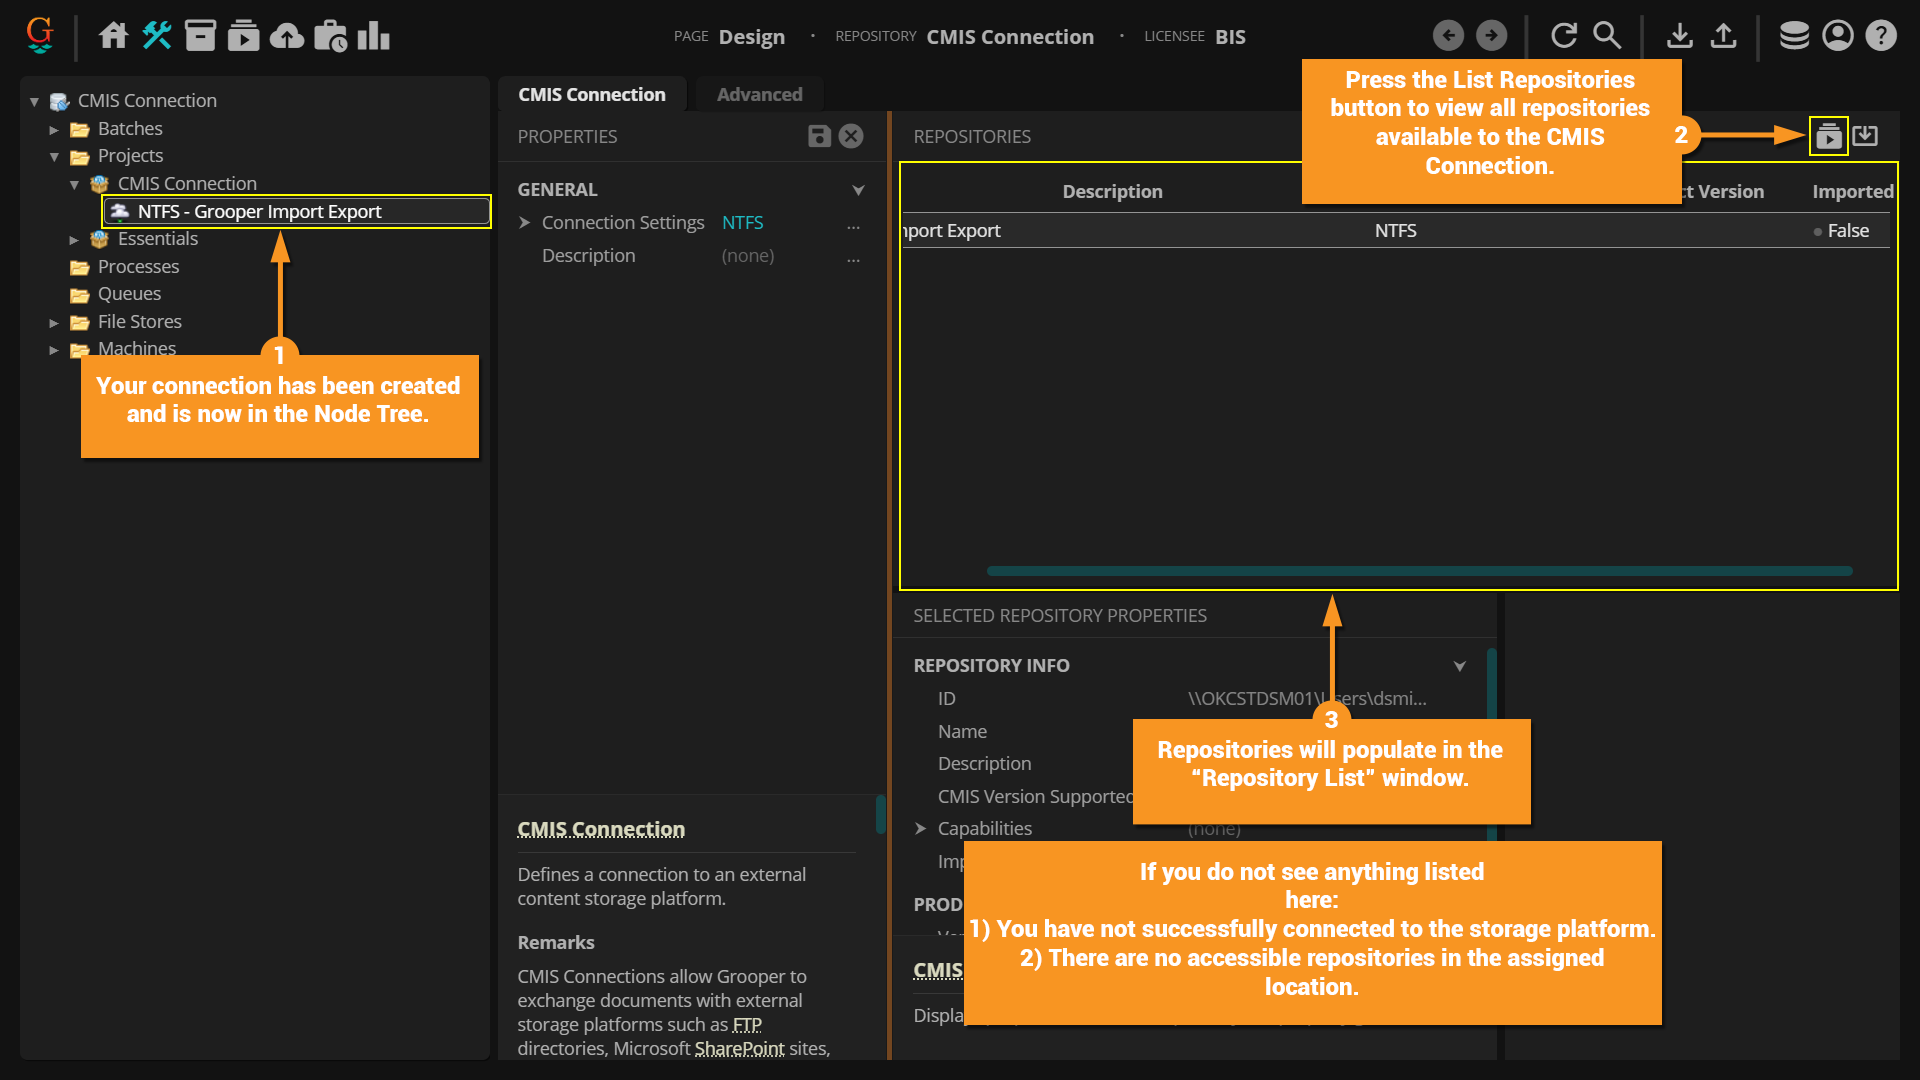Click the refresh icon in header
The height and width of the screenshot is (1080, 1920).
pyautogui.click(x=1564, y=36)
